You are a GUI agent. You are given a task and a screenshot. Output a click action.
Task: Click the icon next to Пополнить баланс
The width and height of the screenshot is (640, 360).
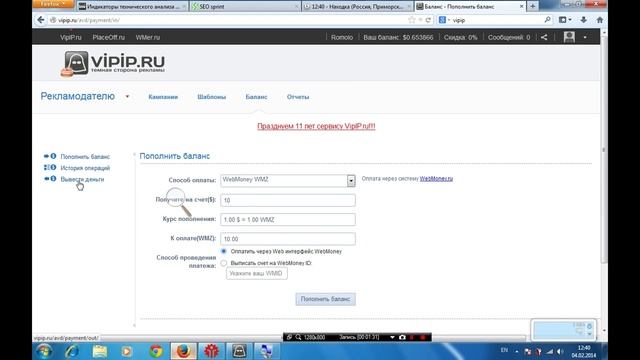[50, 156]
